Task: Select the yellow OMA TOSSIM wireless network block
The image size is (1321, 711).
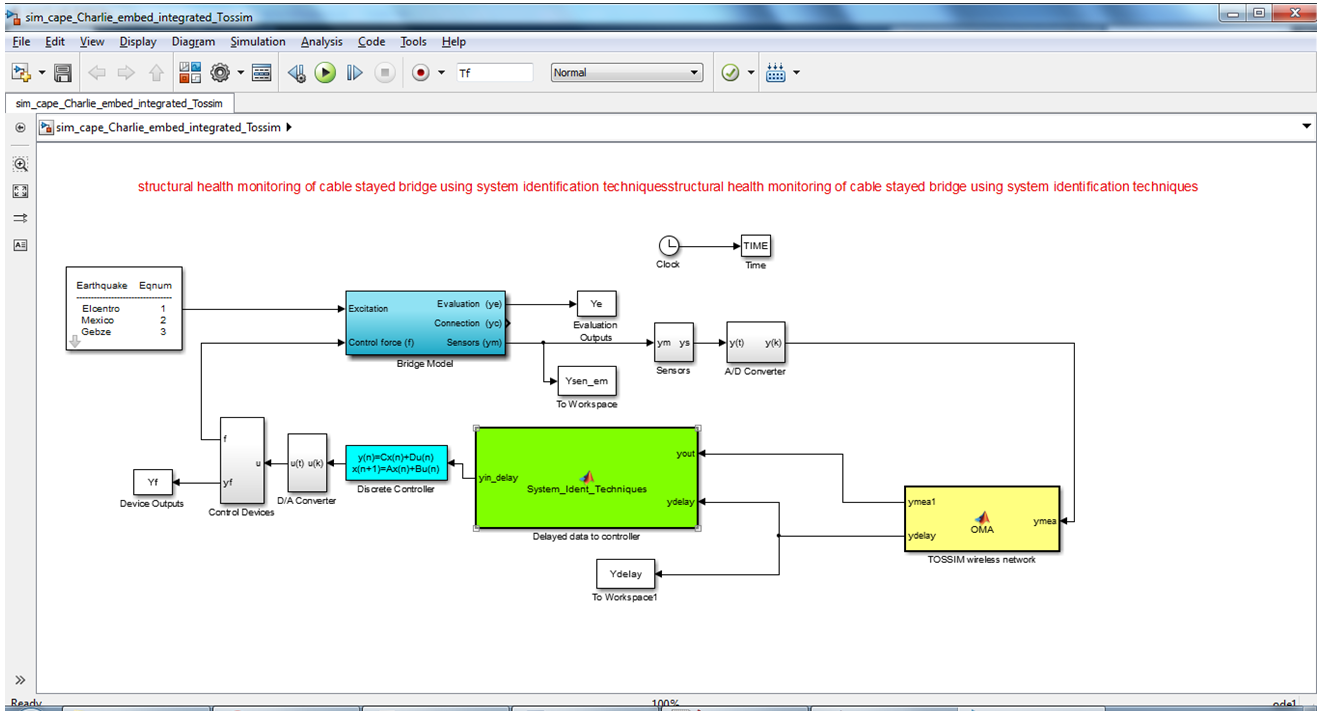Action: click(982, 519)
